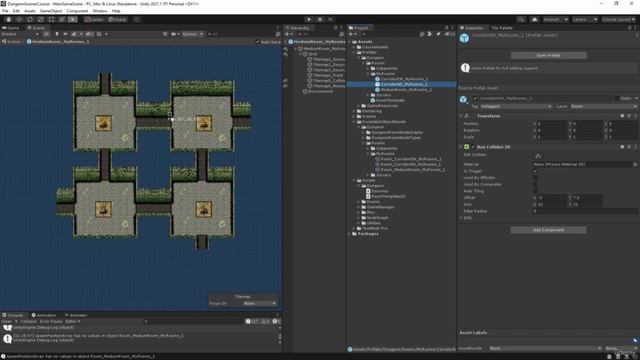Viewport: 640px width, 360px height.
Task: Click the Step frame button
Action: click(x=331, y=19)
